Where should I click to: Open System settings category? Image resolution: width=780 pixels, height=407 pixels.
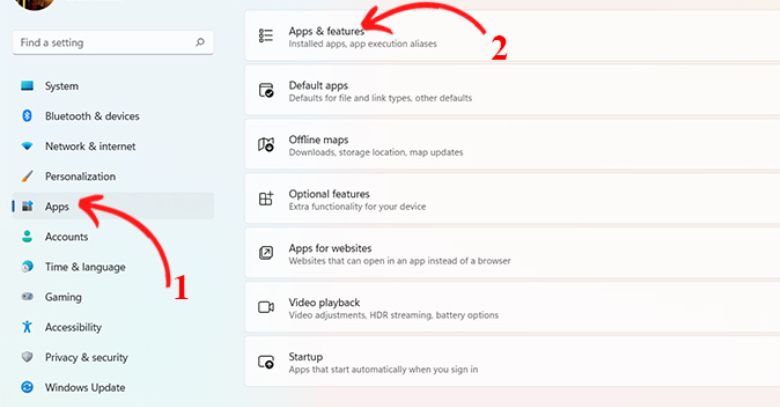(x=113, y=86)
